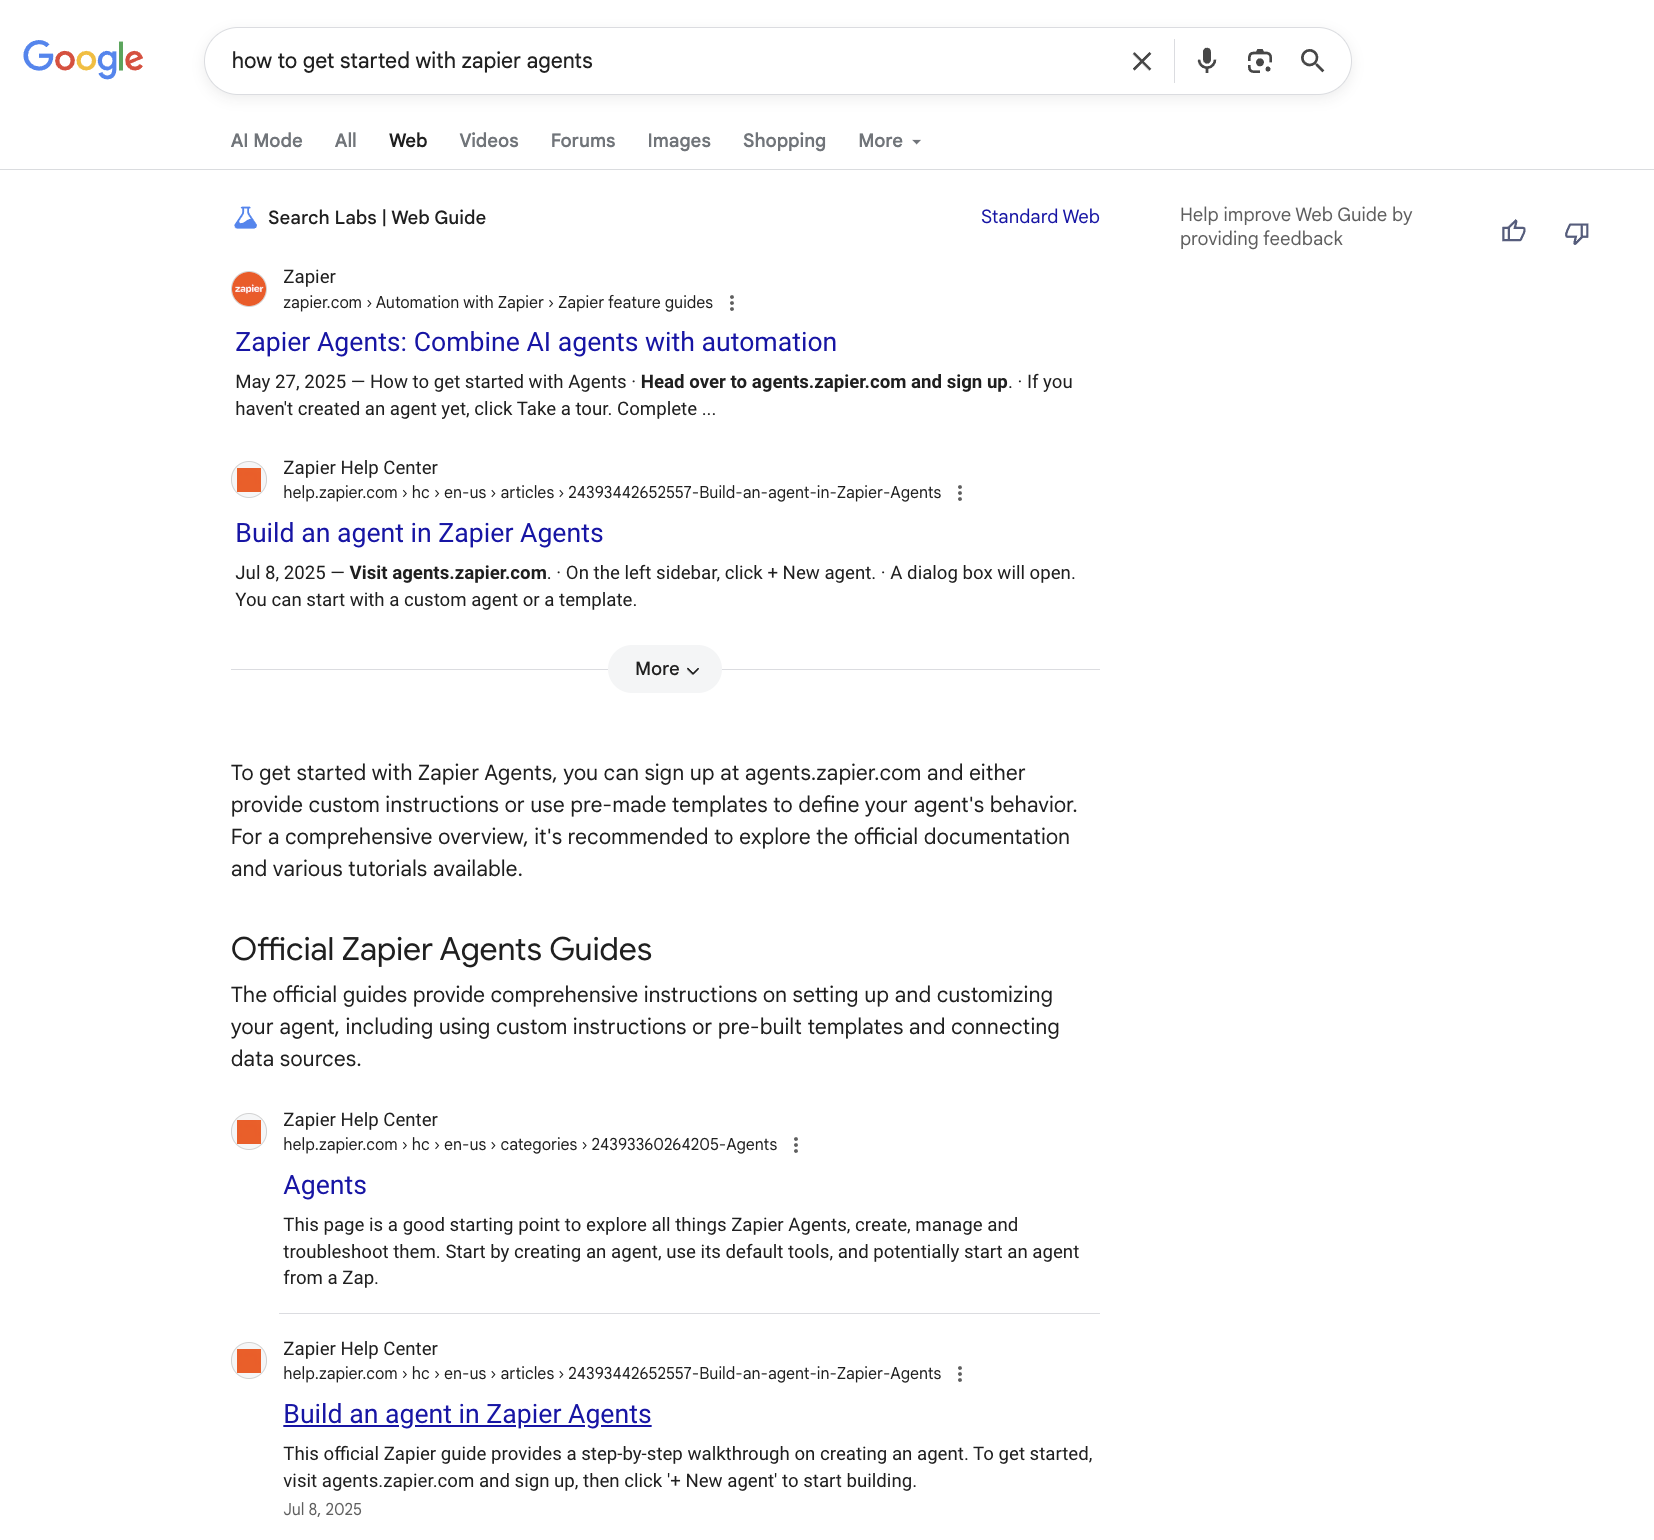
Task: Give thumbs down feedback on Web Guide
Action: 1577,232
